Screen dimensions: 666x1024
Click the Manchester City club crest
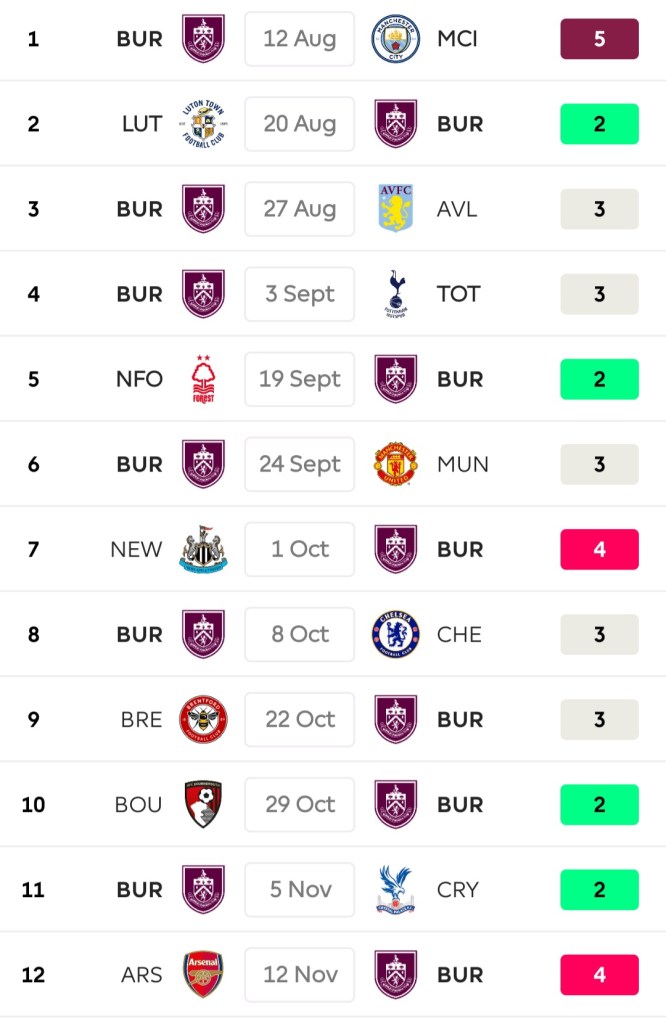[x=395, y=39]
